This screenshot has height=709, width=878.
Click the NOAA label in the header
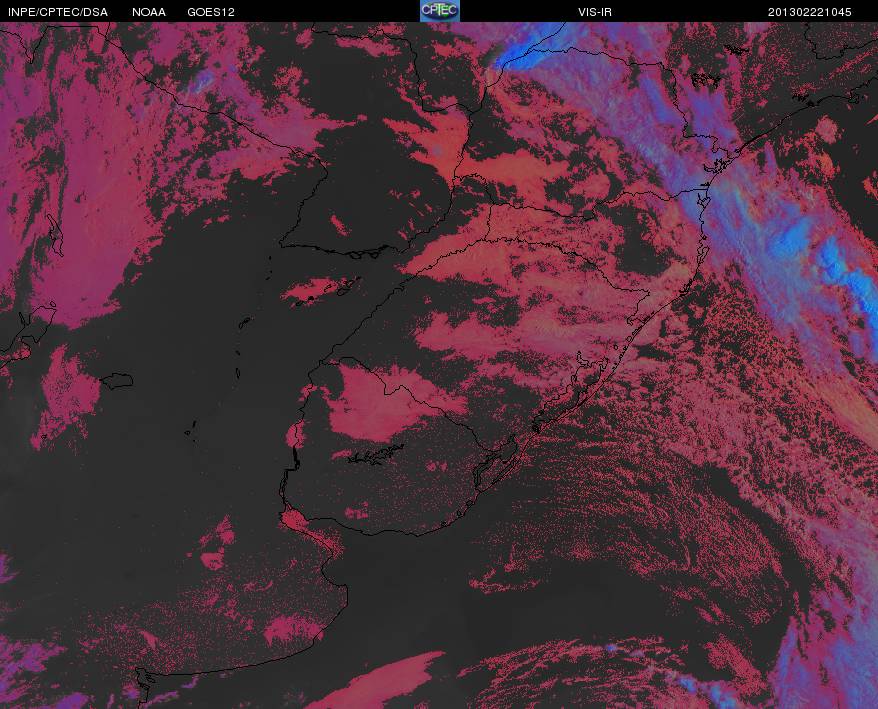coord(149,12)
